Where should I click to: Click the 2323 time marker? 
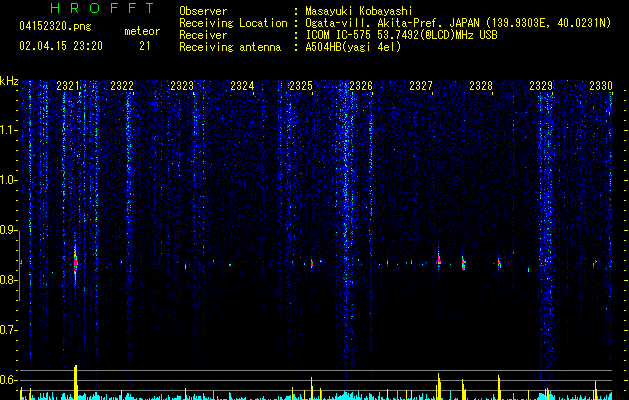182,85
